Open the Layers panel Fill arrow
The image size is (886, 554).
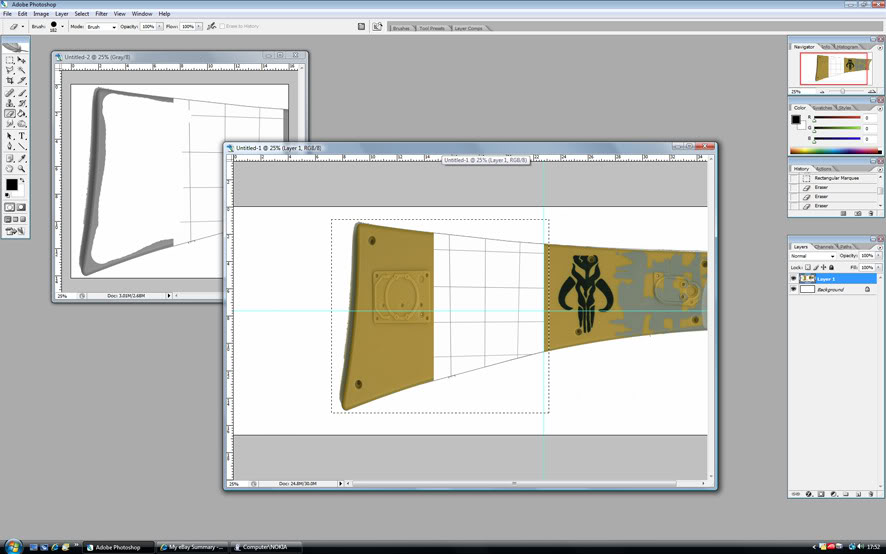coord(879,267)
